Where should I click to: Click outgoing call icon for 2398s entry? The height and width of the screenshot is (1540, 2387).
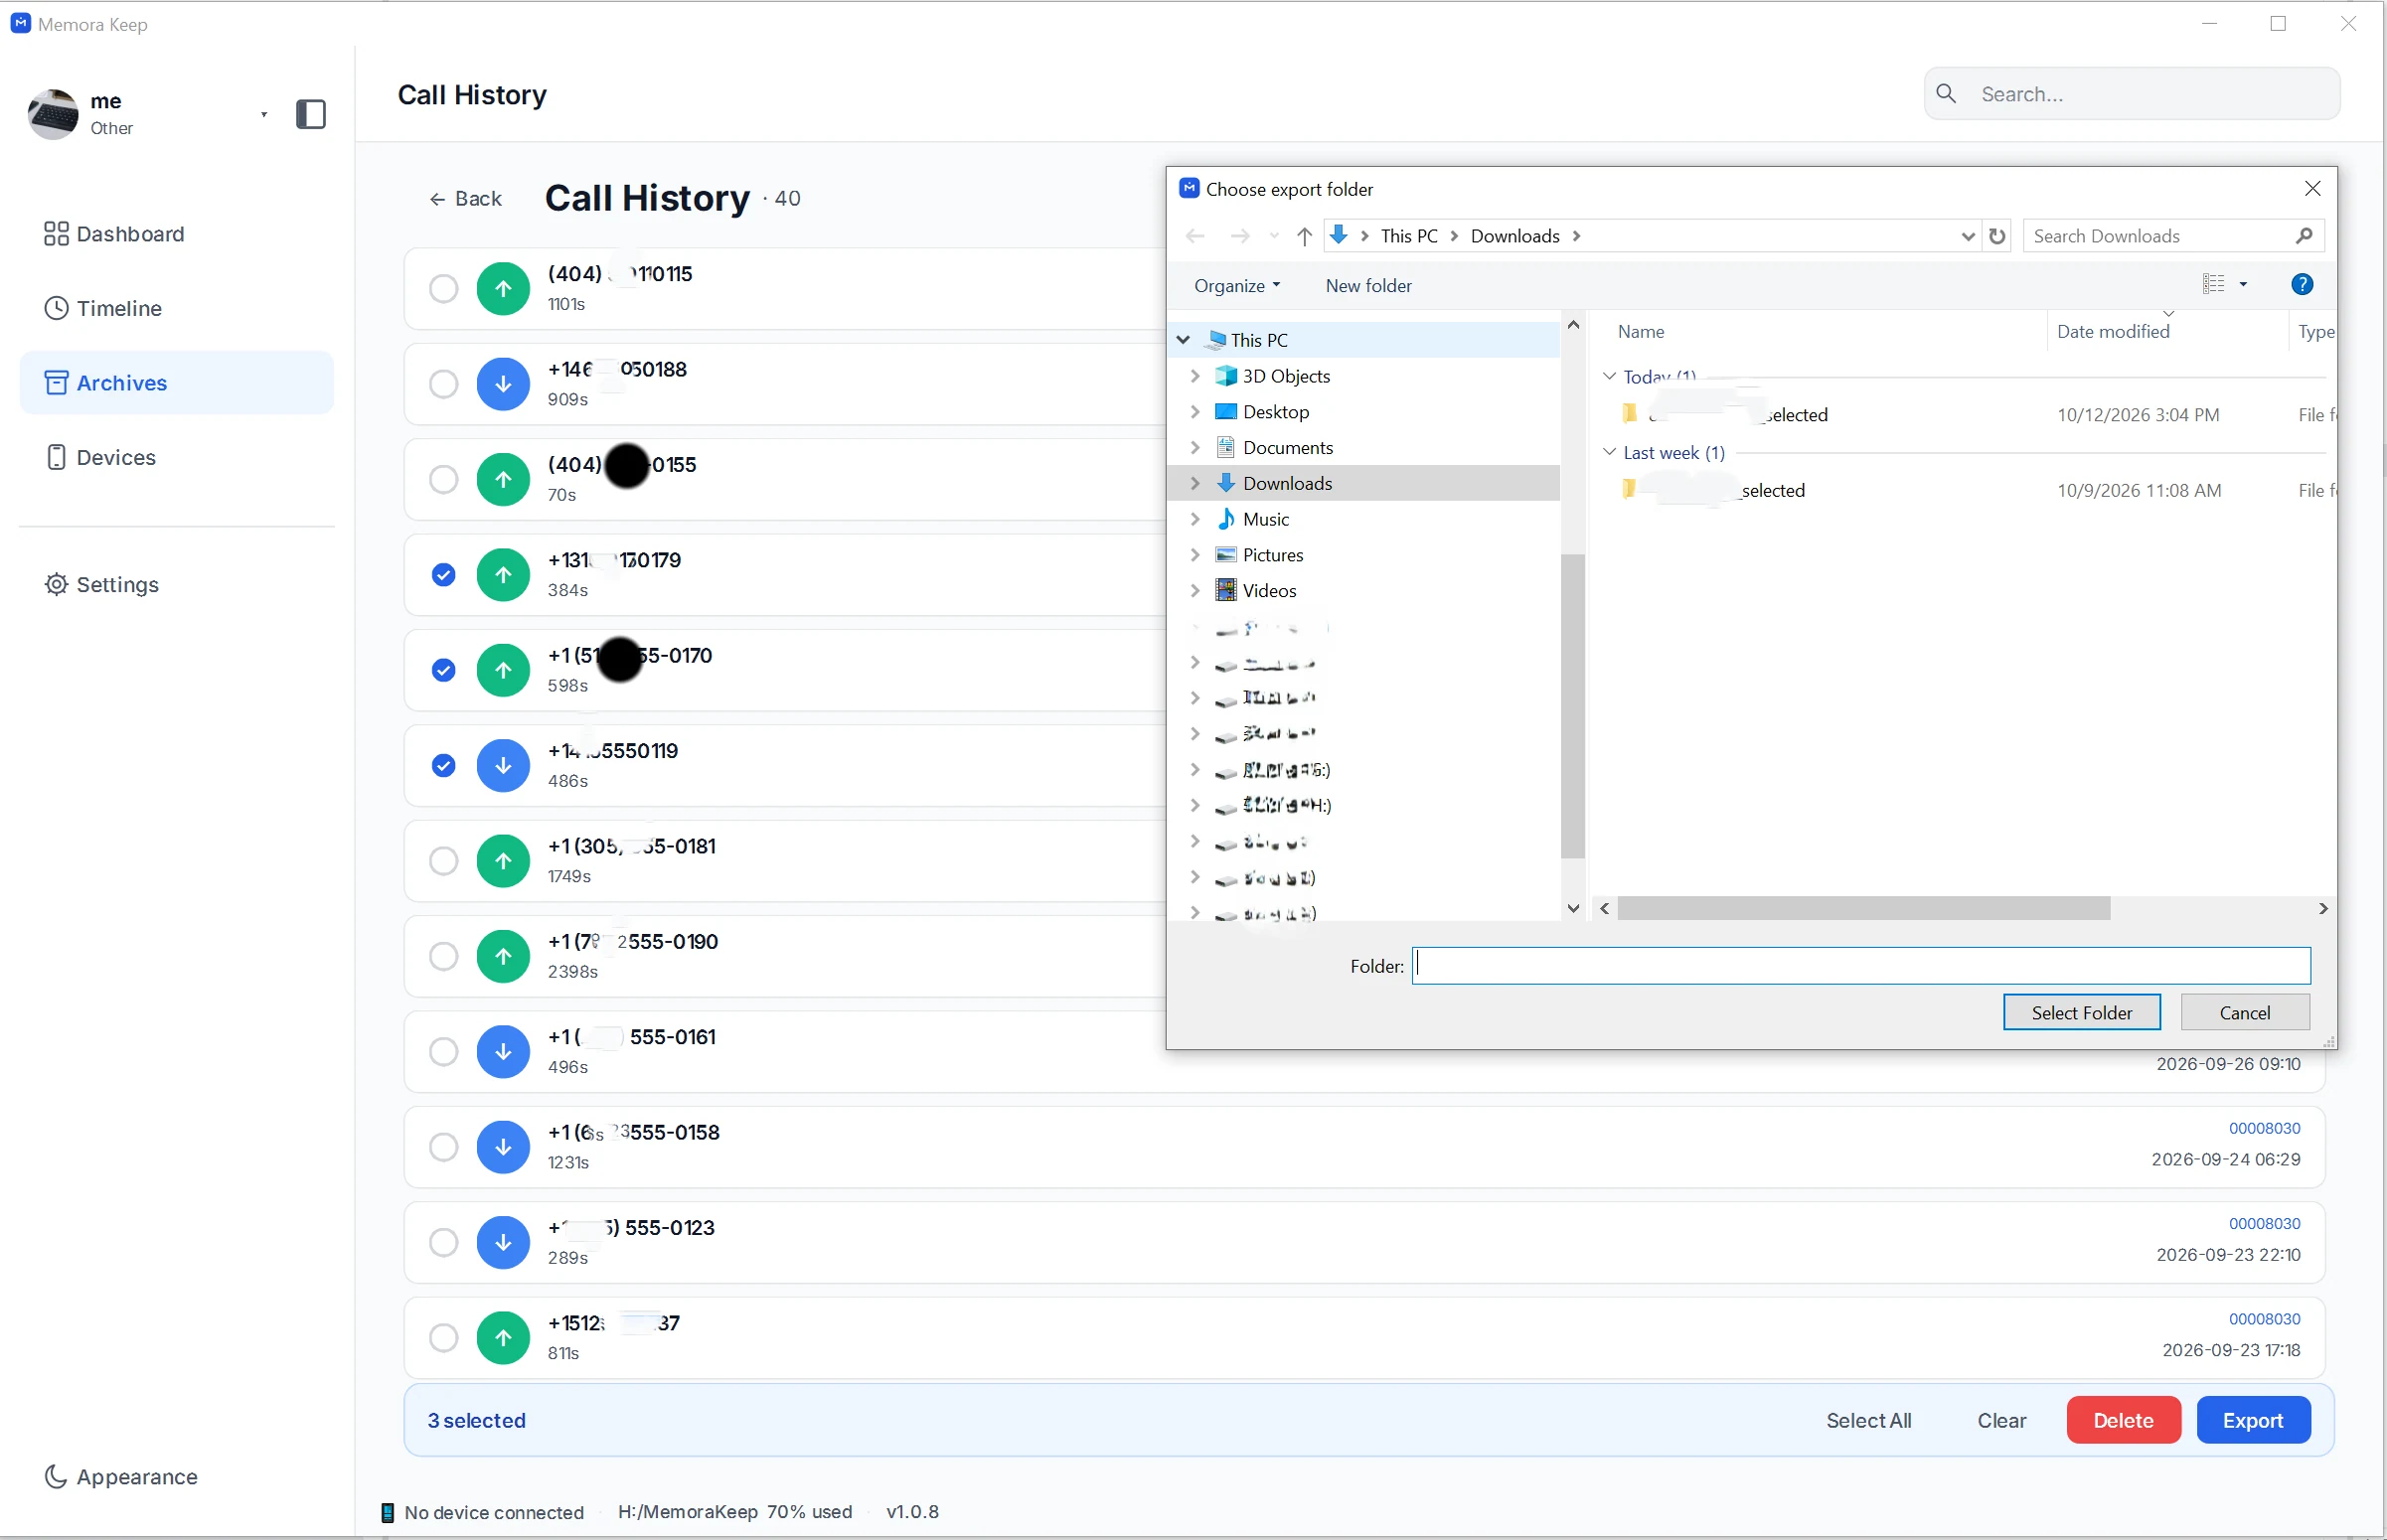click(503, 957)
